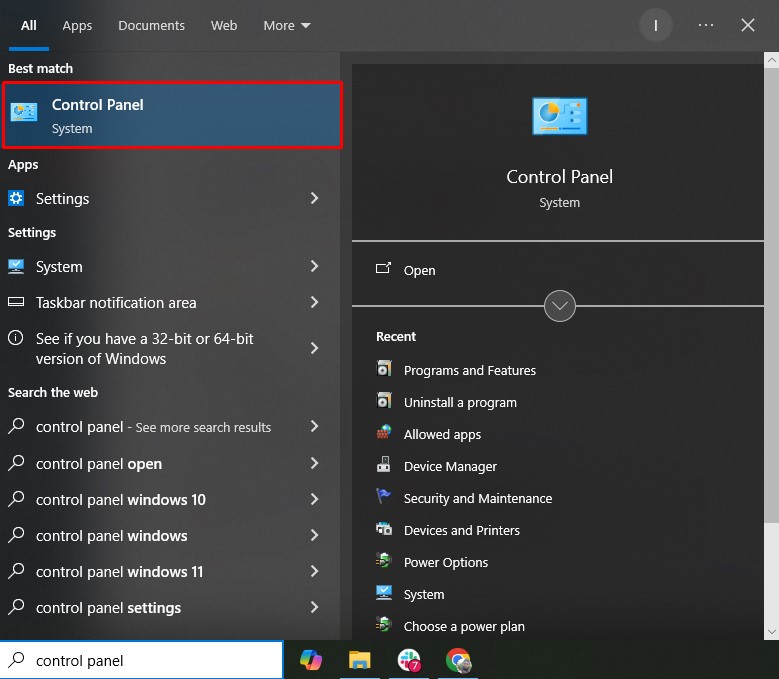Open the Power Options recent item
This screenshot has width=779, height=679.
pyautogui.click(x=446, y=562)
